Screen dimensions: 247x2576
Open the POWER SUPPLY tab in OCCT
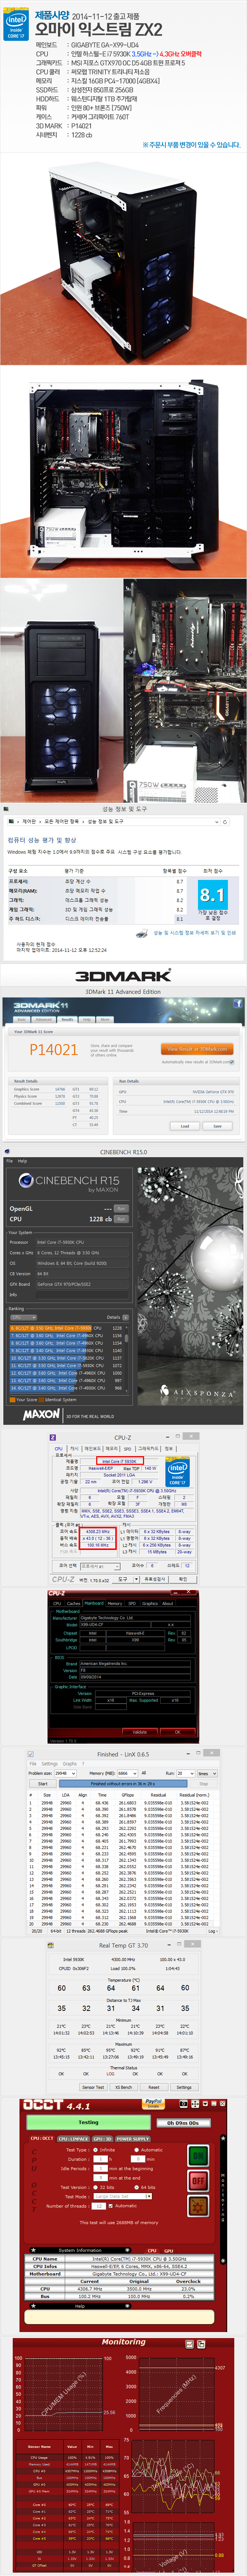point(133,2139)
